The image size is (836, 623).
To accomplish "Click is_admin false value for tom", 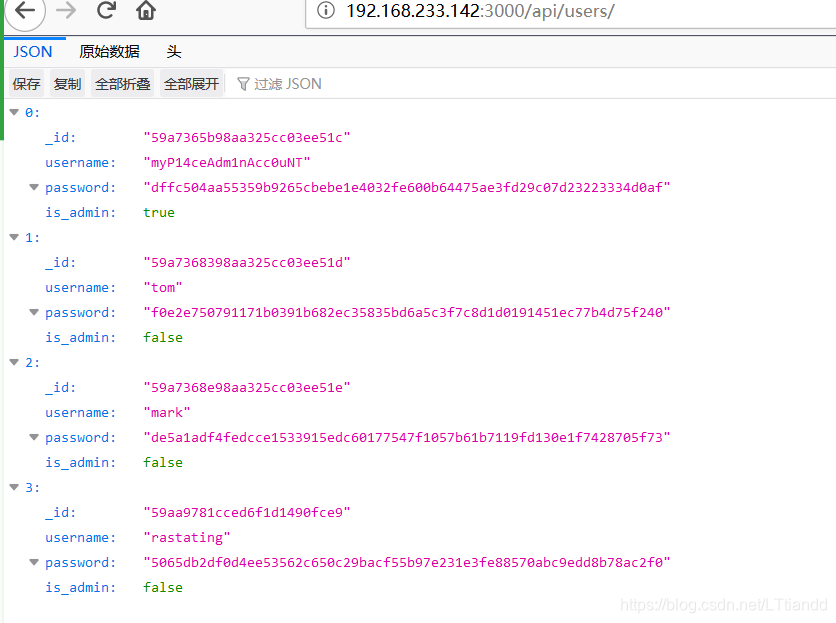I will click(163, 338).
